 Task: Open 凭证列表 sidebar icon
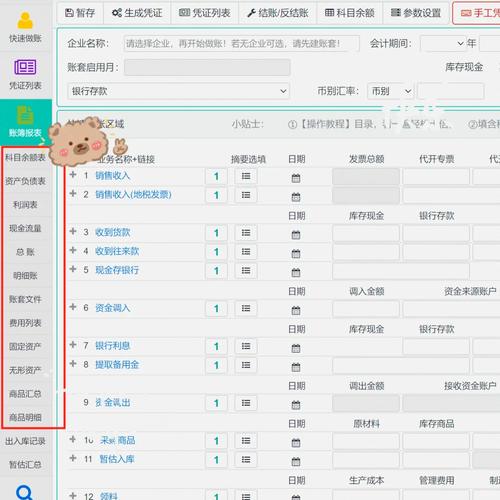25,75
